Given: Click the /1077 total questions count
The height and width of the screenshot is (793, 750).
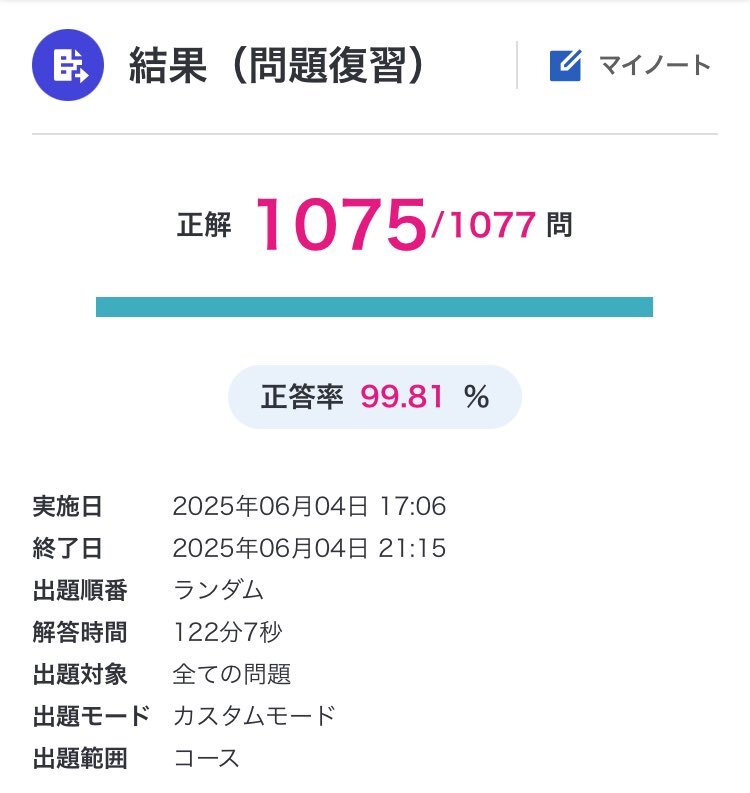Looking at the screenshot, I should 483,225.
